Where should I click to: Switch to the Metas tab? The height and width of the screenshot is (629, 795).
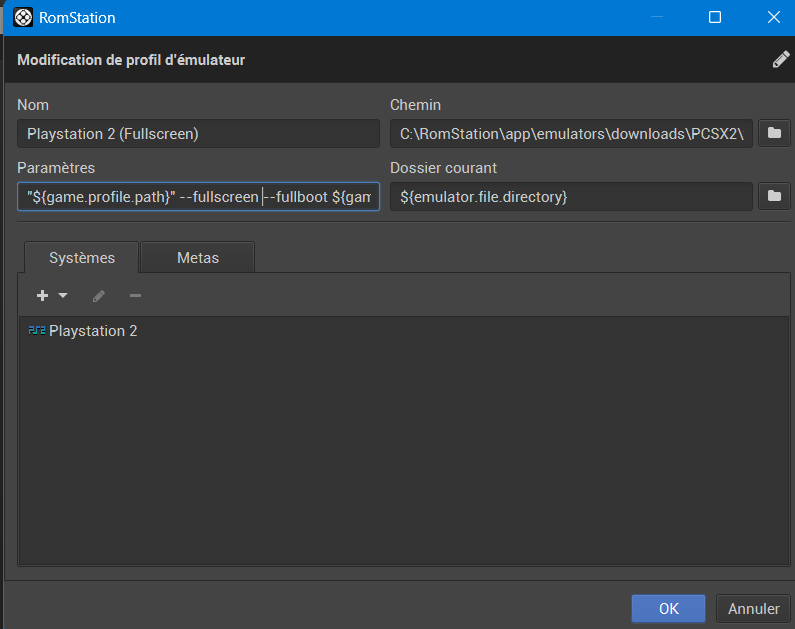[198, 258]
